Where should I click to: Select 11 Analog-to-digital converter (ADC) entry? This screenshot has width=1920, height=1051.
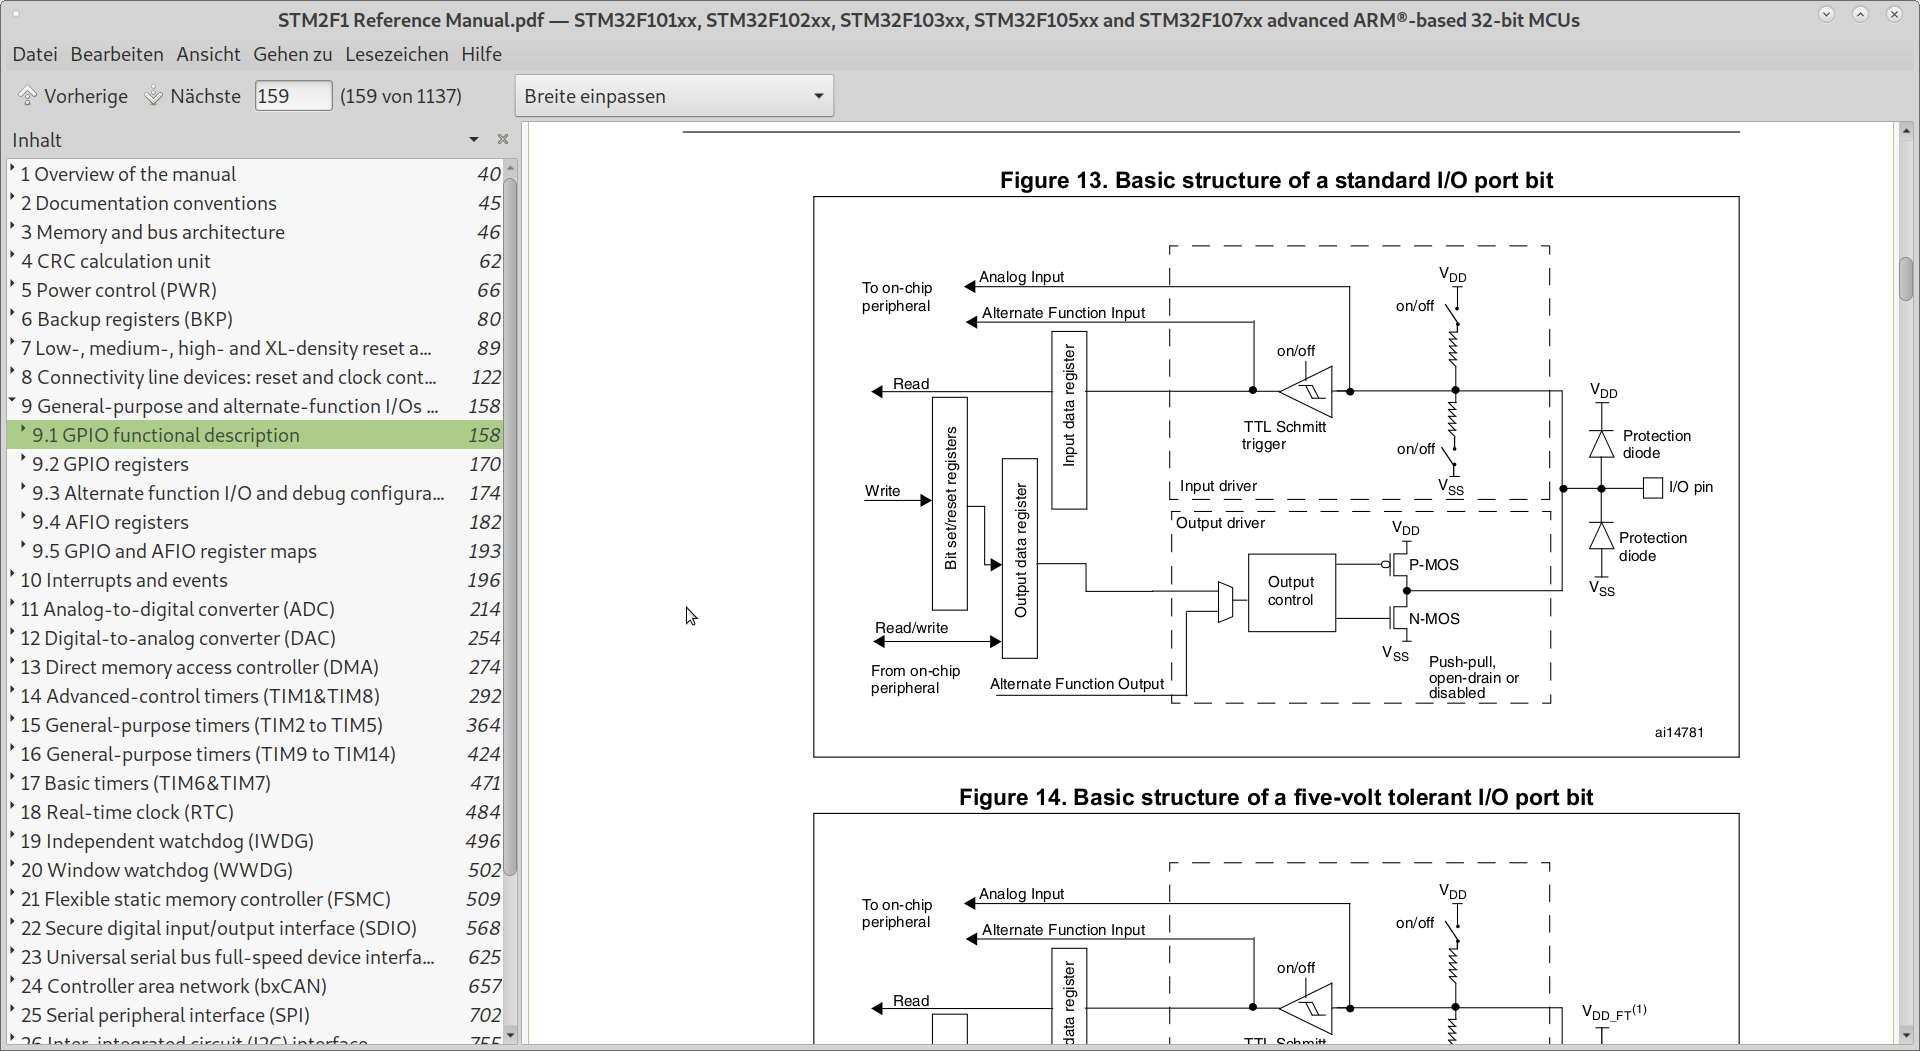254,609
